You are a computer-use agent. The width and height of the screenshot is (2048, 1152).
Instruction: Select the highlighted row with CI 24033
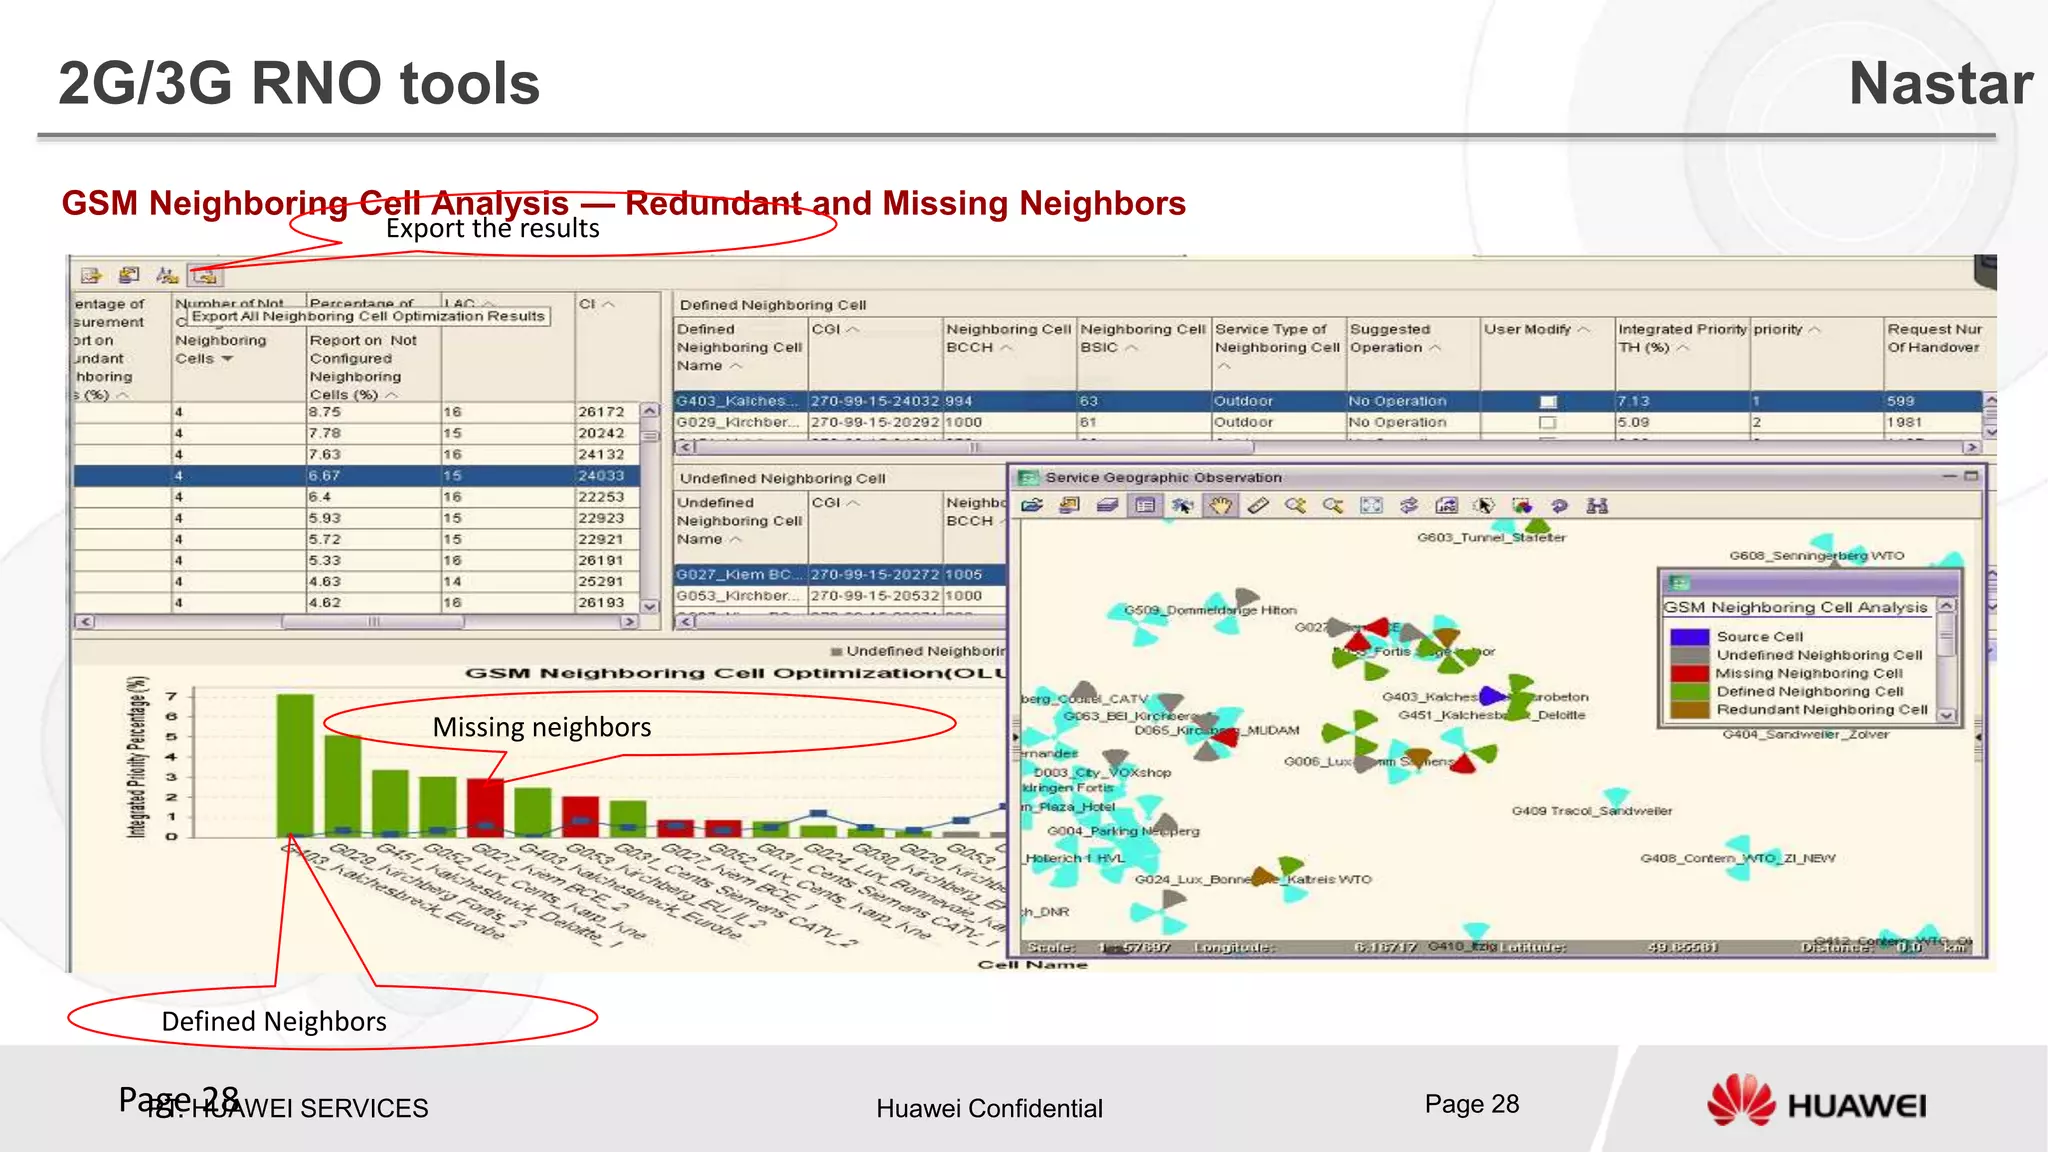coord(357,476)
